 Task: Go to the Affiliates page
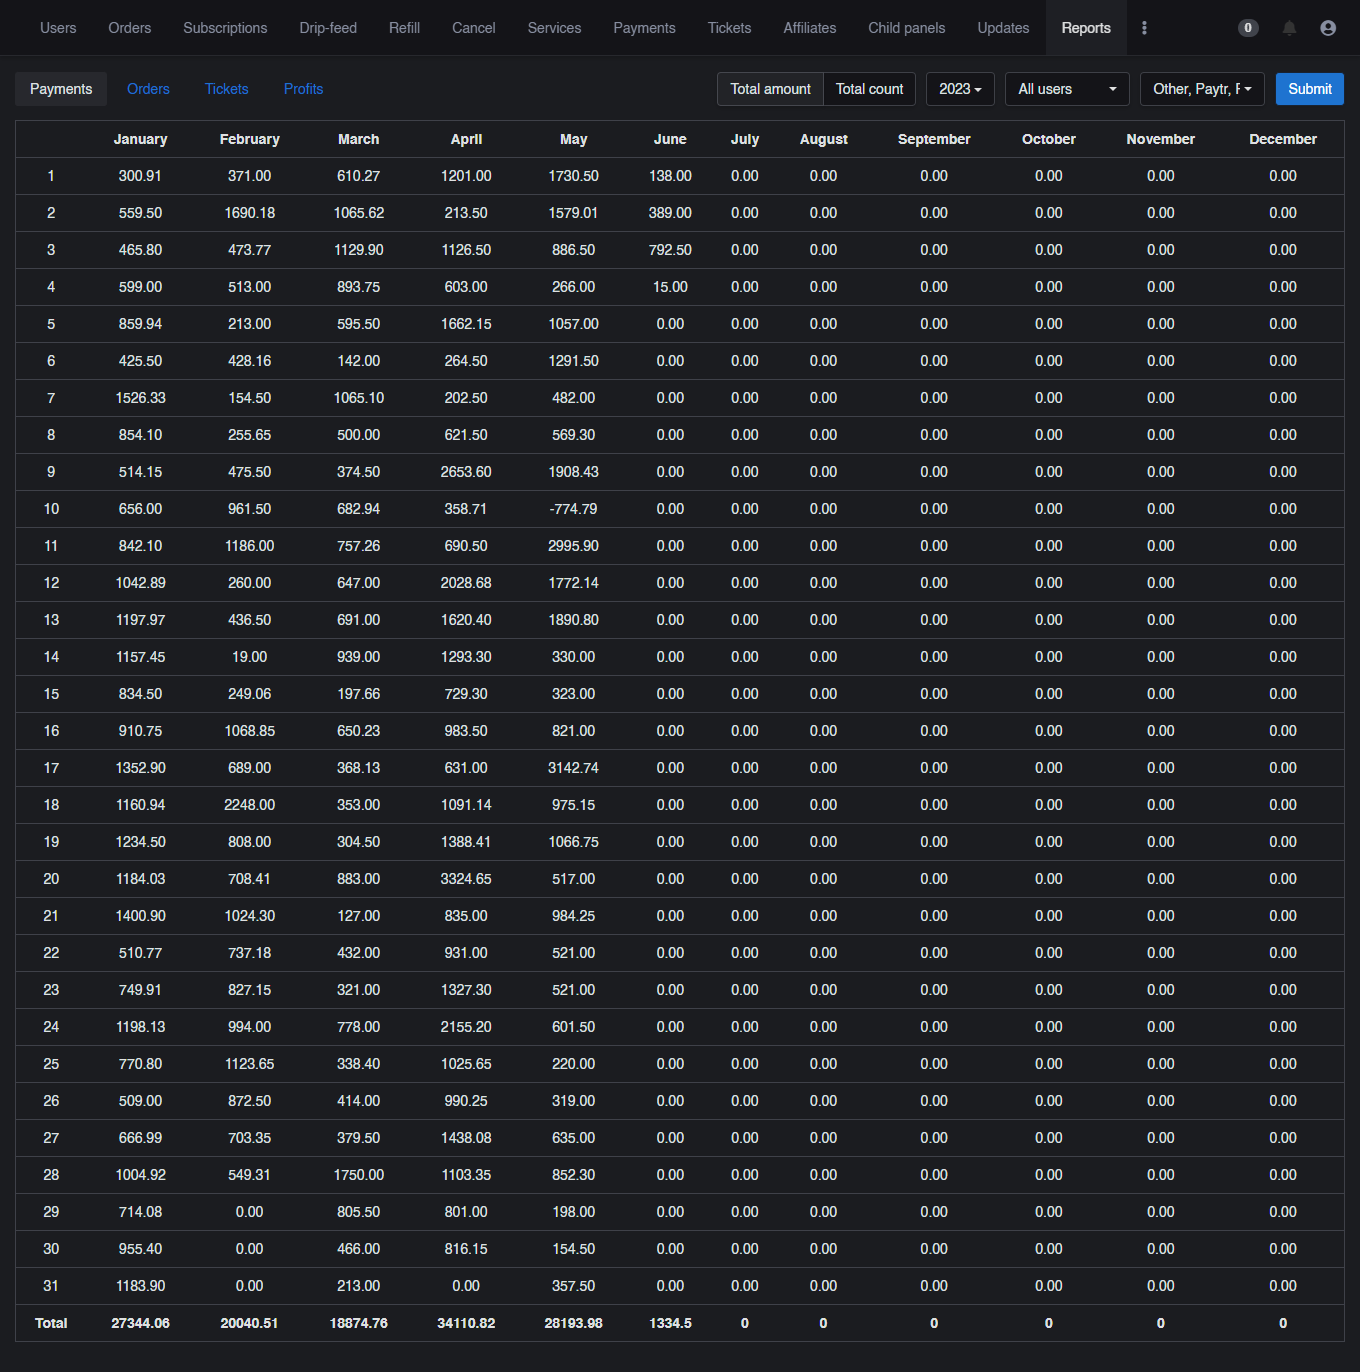tap(809, 28)
